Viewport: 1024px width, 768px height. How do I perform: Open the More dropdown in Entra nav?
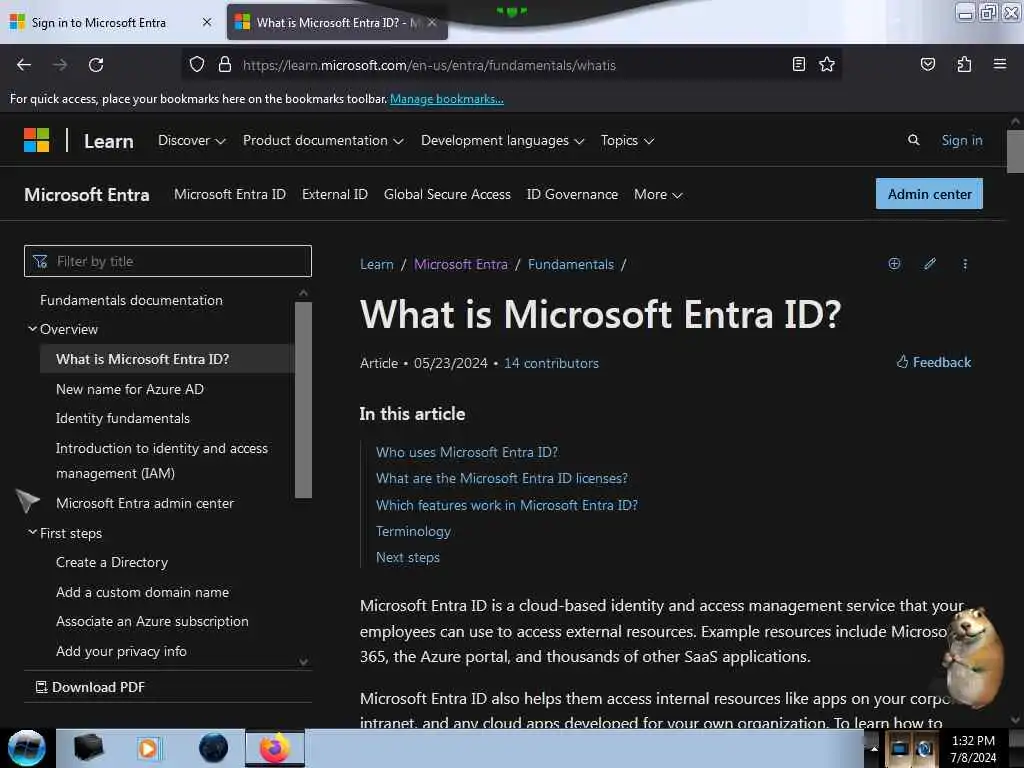click(658, 195)
